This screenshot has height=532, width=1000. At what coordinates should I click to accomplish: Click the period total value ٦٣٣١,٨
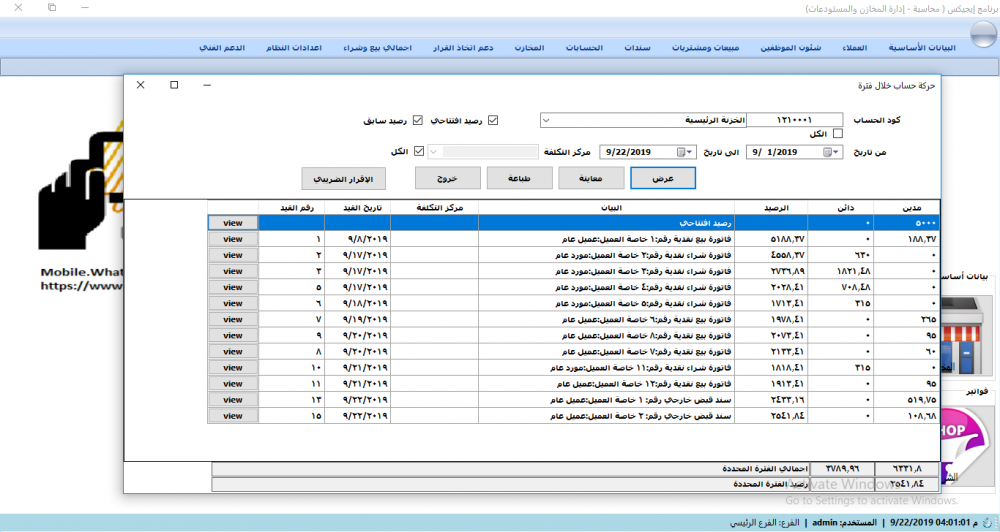point(906,469)
